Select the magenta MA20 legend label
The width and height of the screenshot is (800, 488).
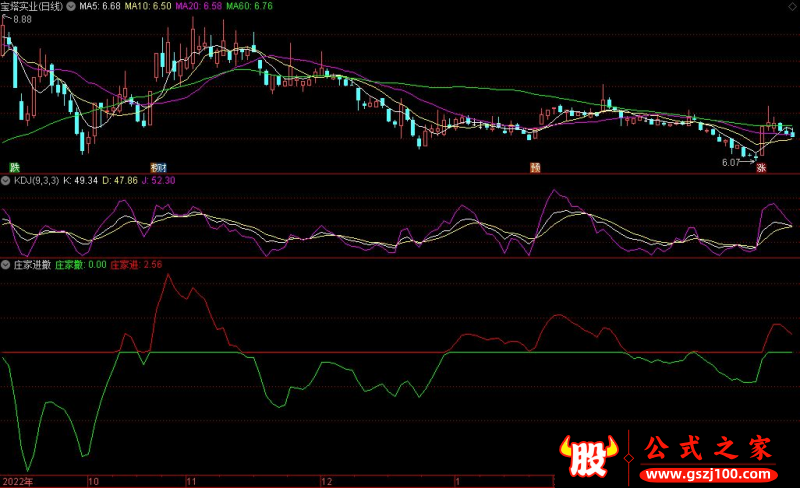[198, 6]
